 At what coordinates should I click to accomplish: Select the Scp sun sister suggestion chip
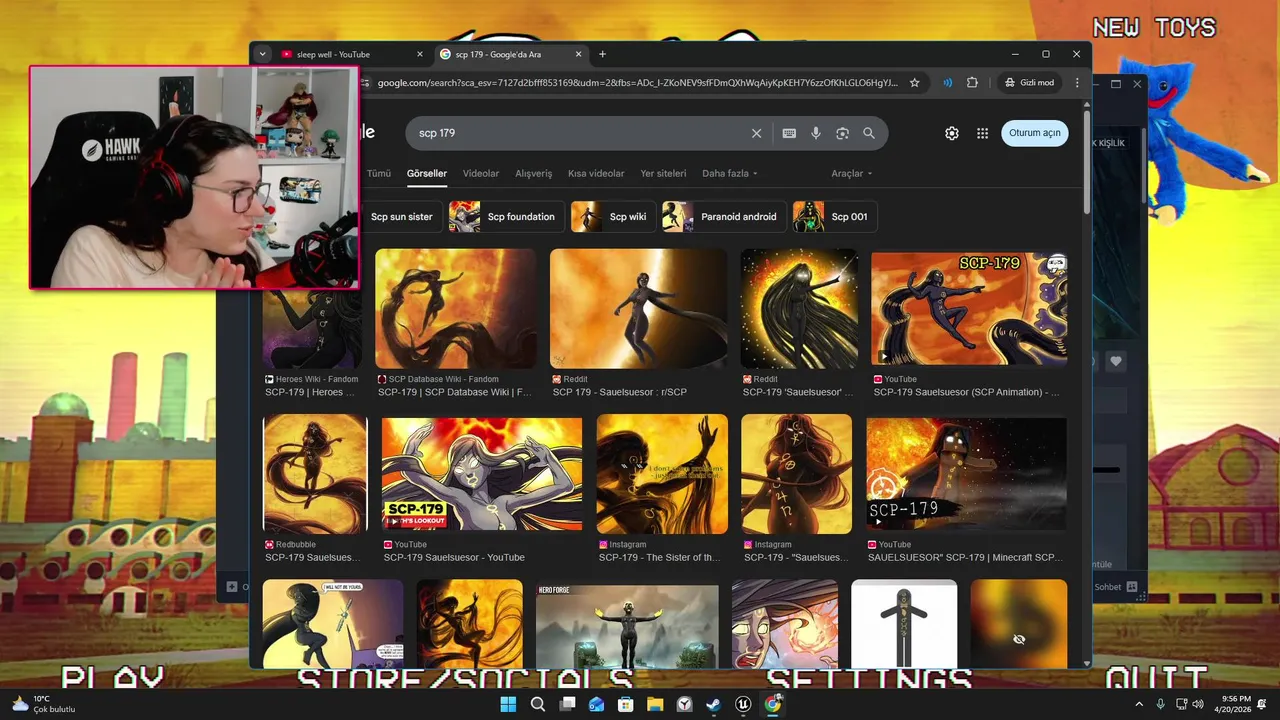401,216
